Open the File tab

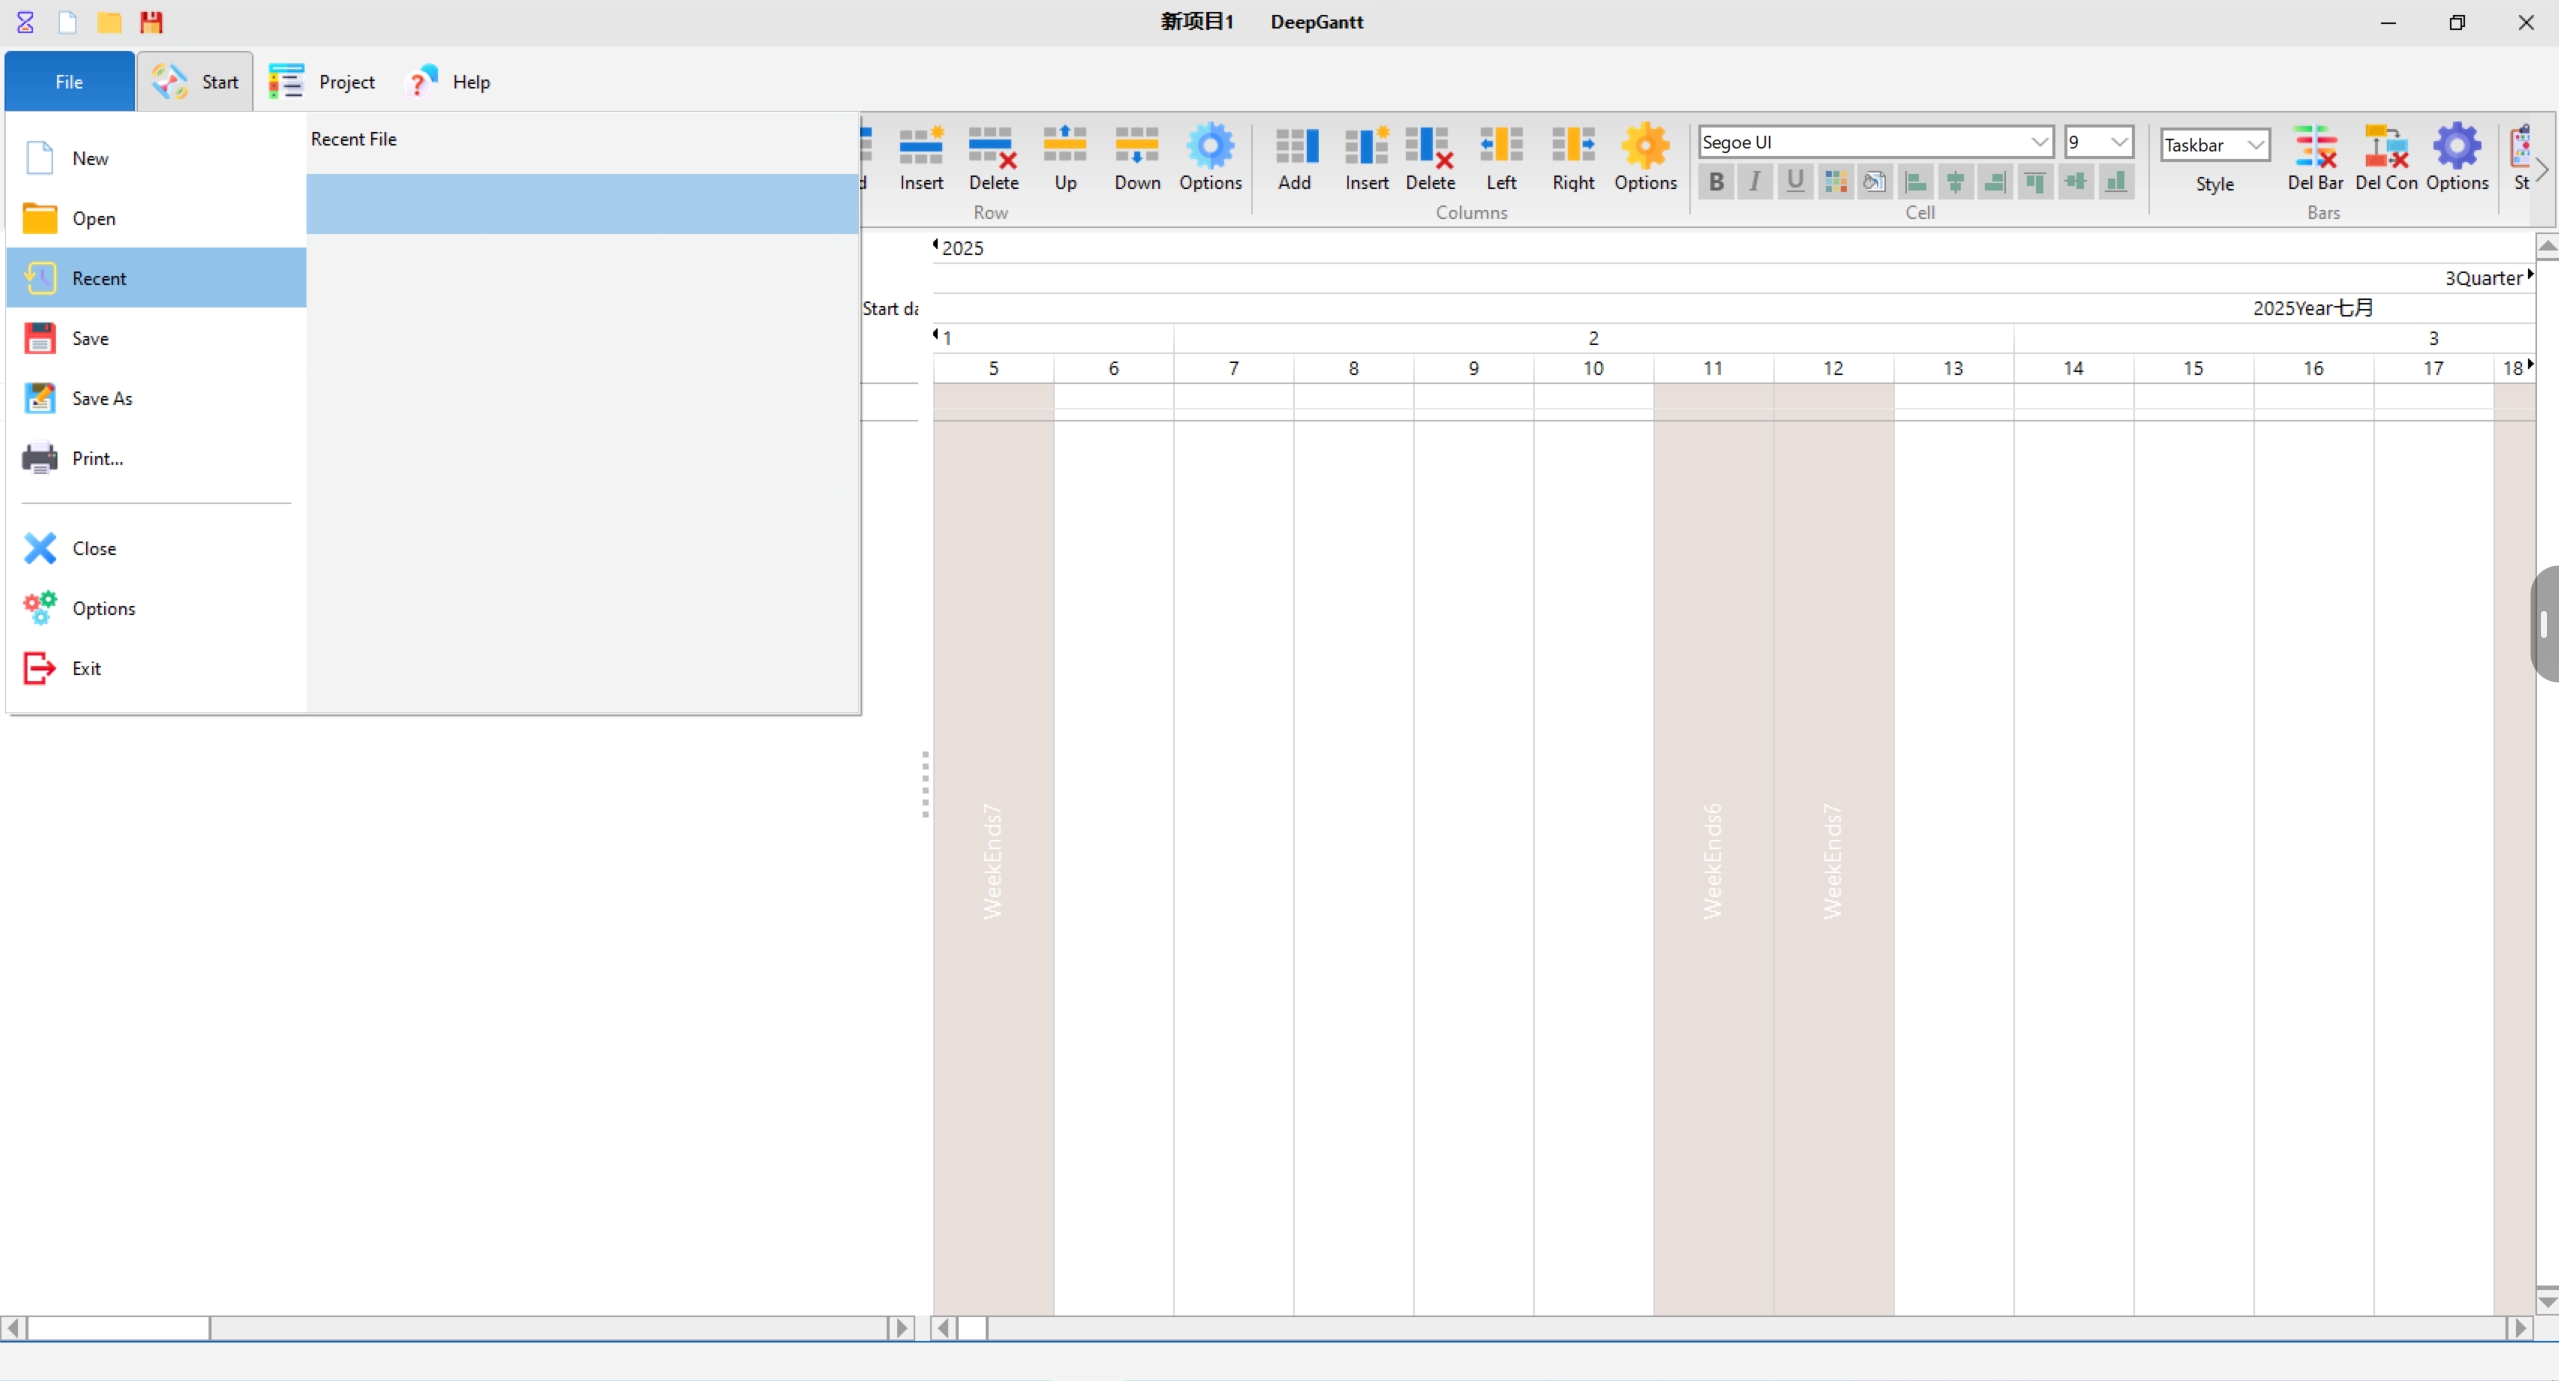69,82
